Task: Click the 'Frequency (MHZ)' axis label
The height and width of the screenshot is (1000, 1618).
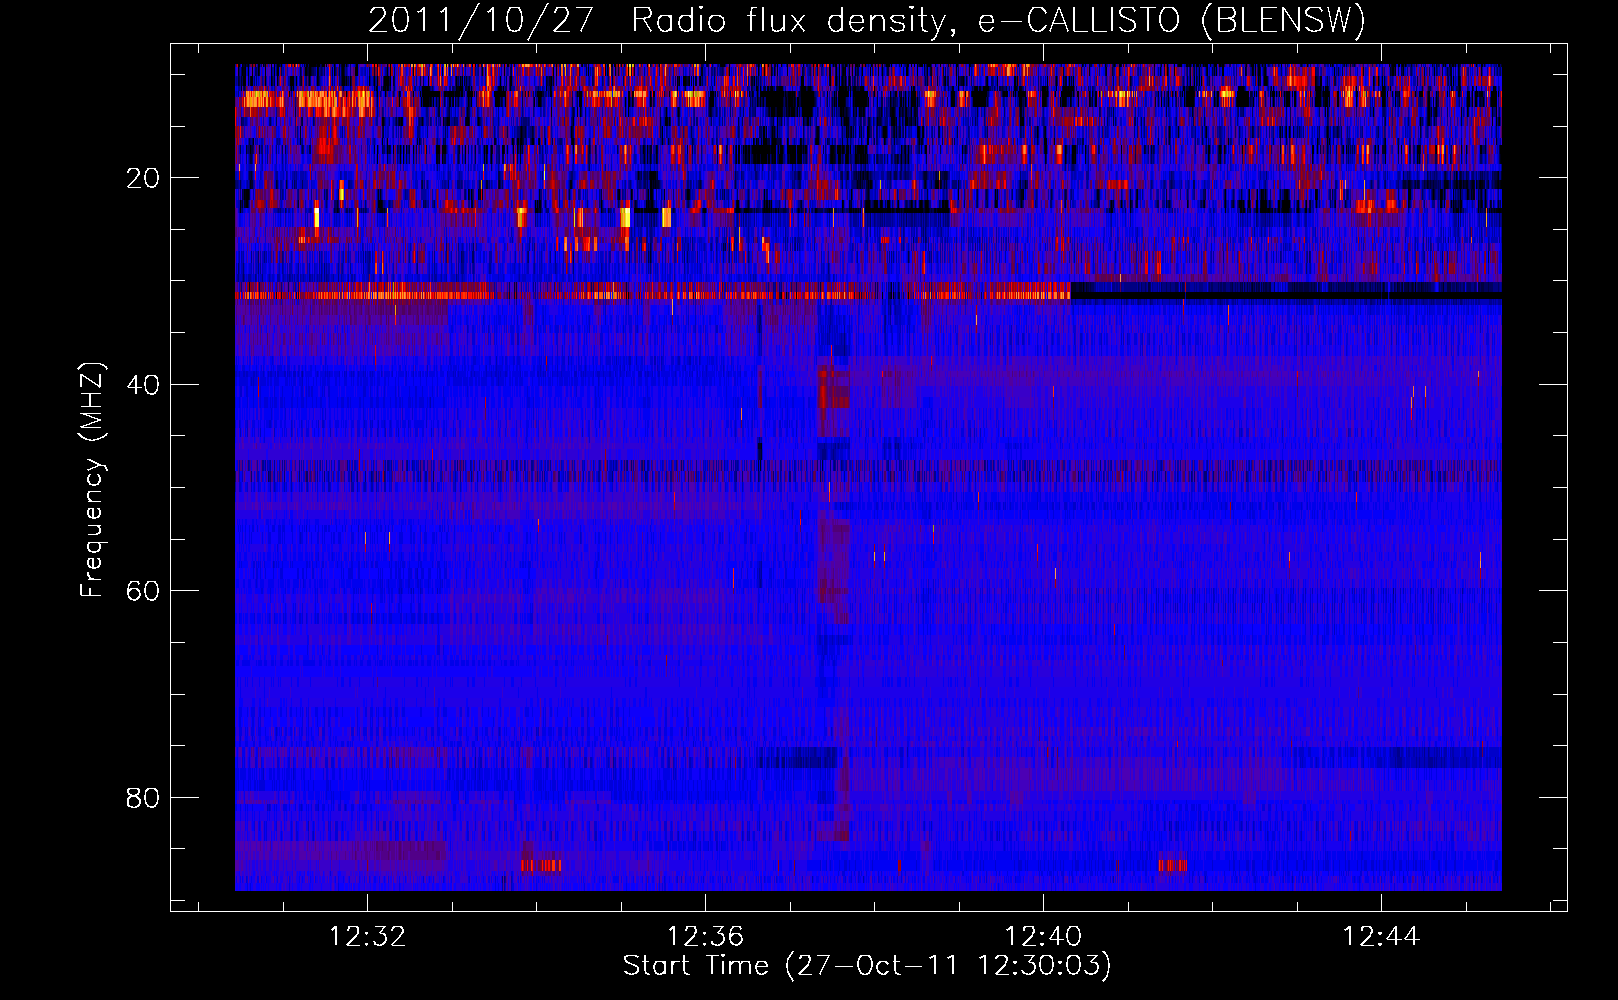Action: point(92,480)
